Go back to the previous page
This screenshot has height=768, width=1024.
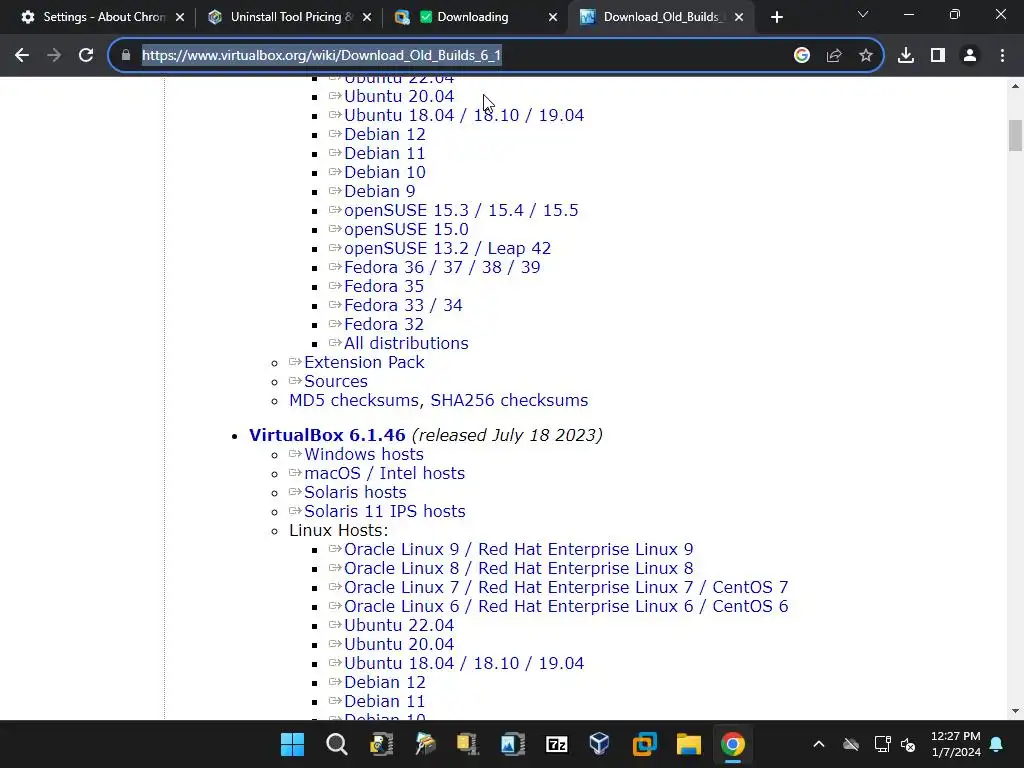click(x=22, y=56)
